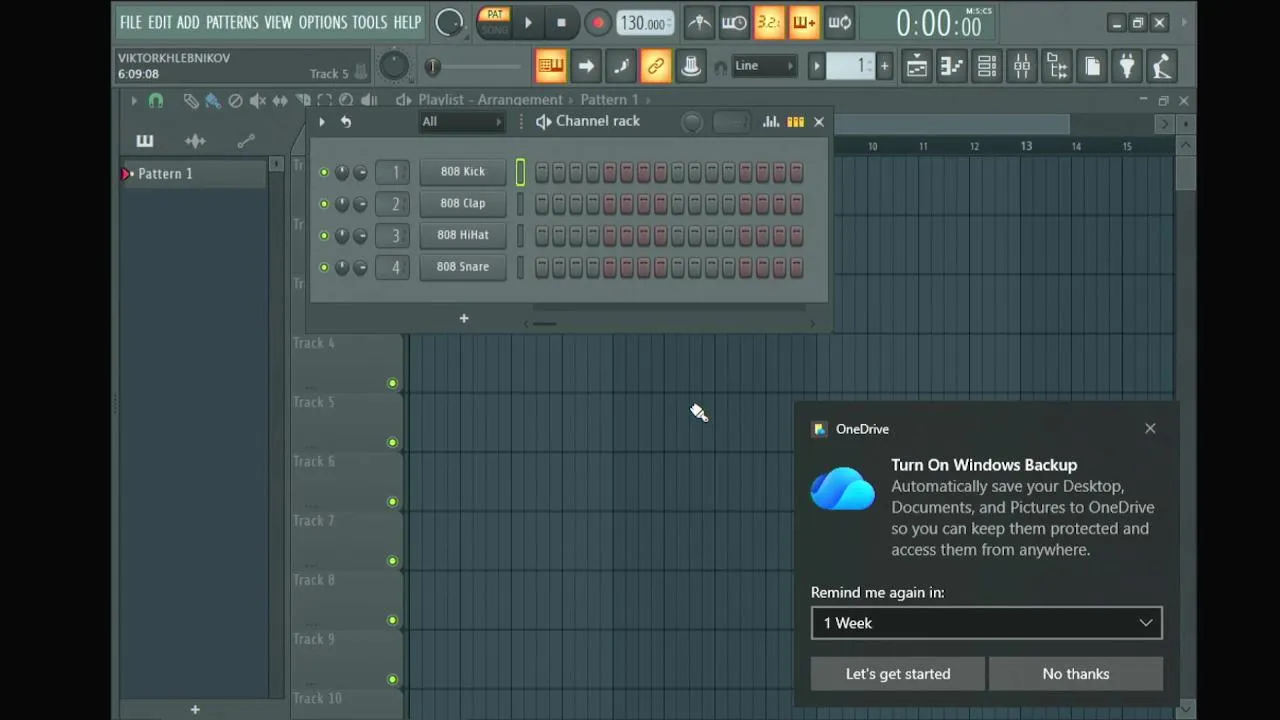This screenshot has height=720, width=1280.
Task: Select the Playlist draw pencil tool
Action: [x=190, y=100]
